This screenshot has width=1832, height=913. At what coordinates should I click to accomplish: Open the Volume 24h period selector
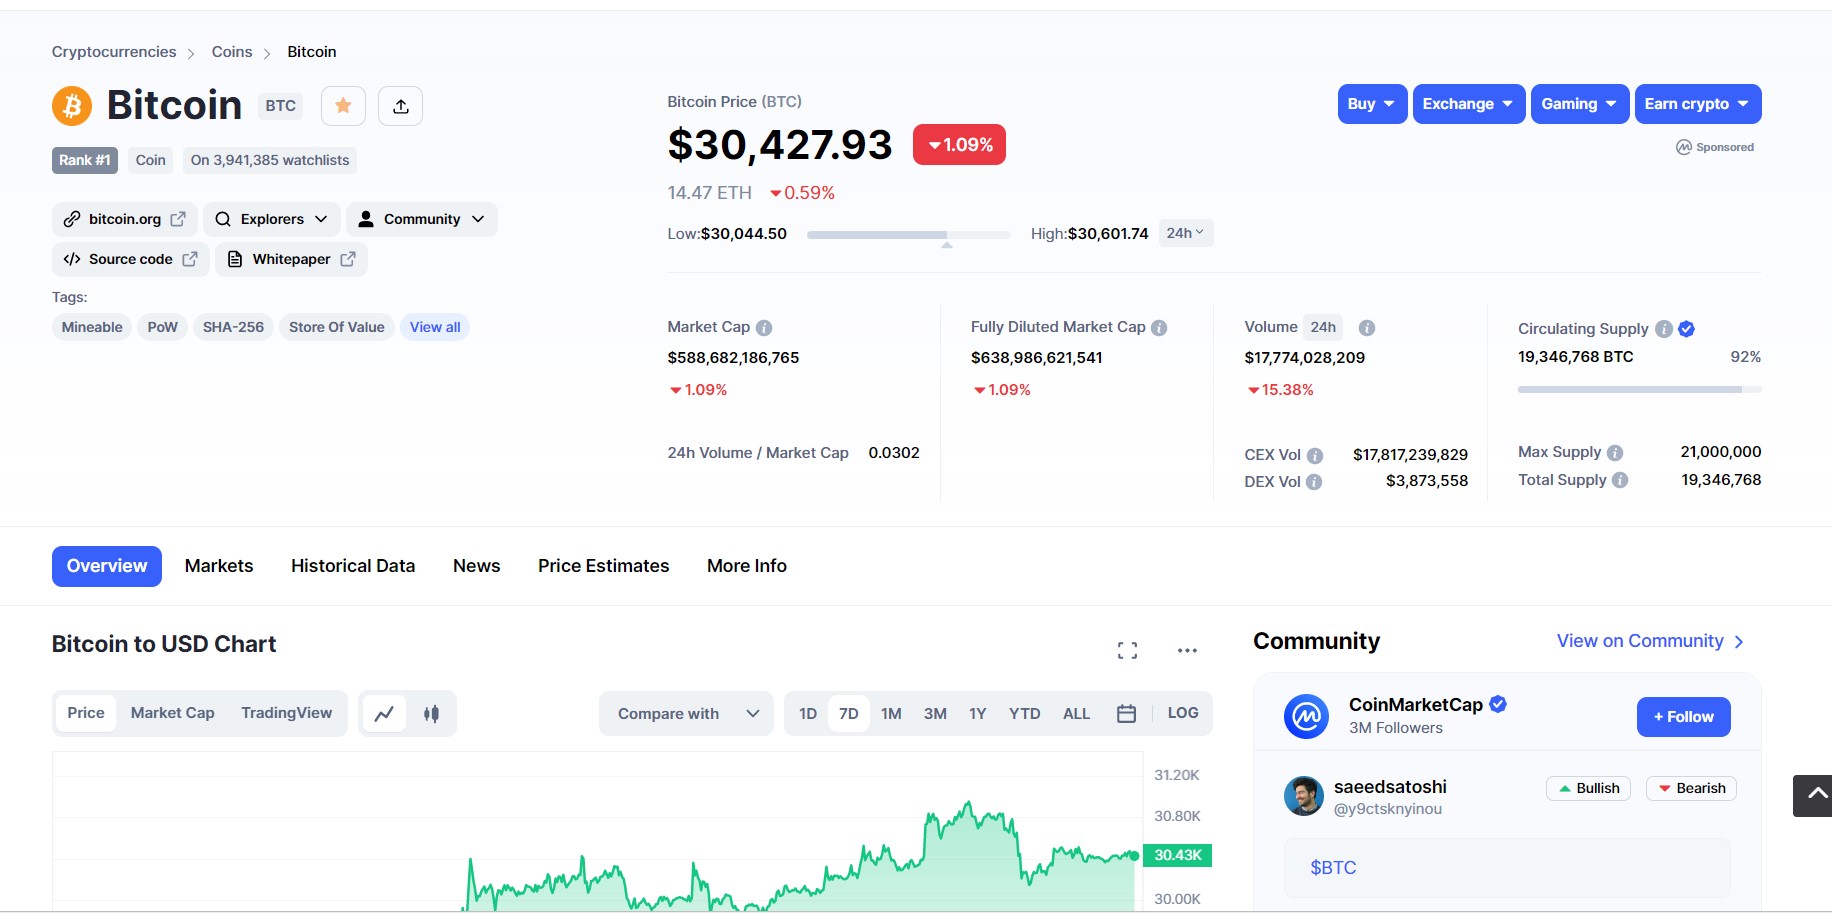[x=1323, y=327]
